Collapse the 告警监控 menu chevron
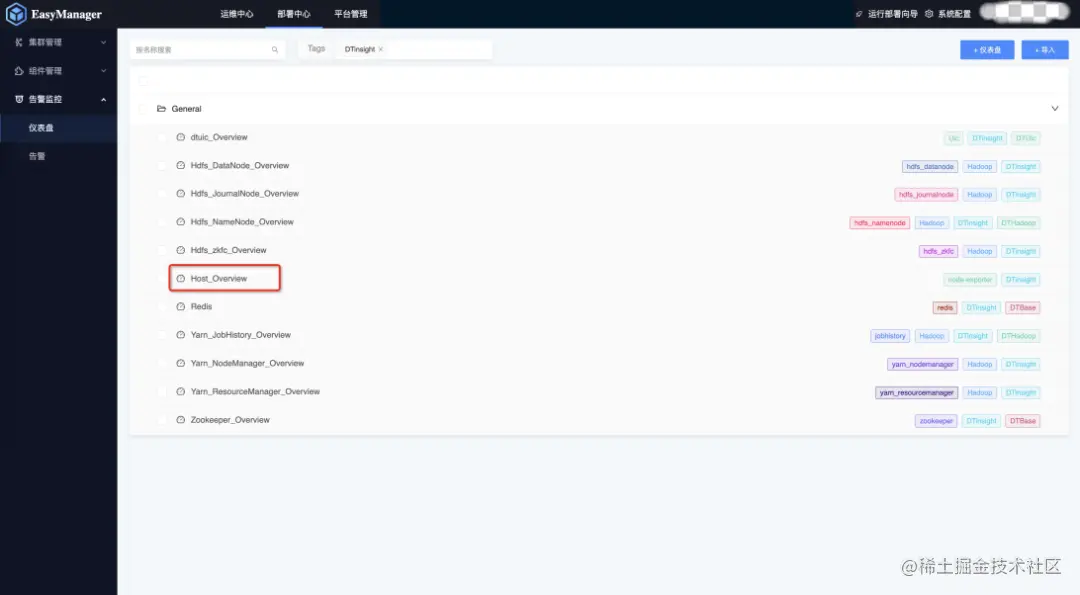Image resolution: width=1080 pixels, height=595 pixels. (x=103, y=99)
